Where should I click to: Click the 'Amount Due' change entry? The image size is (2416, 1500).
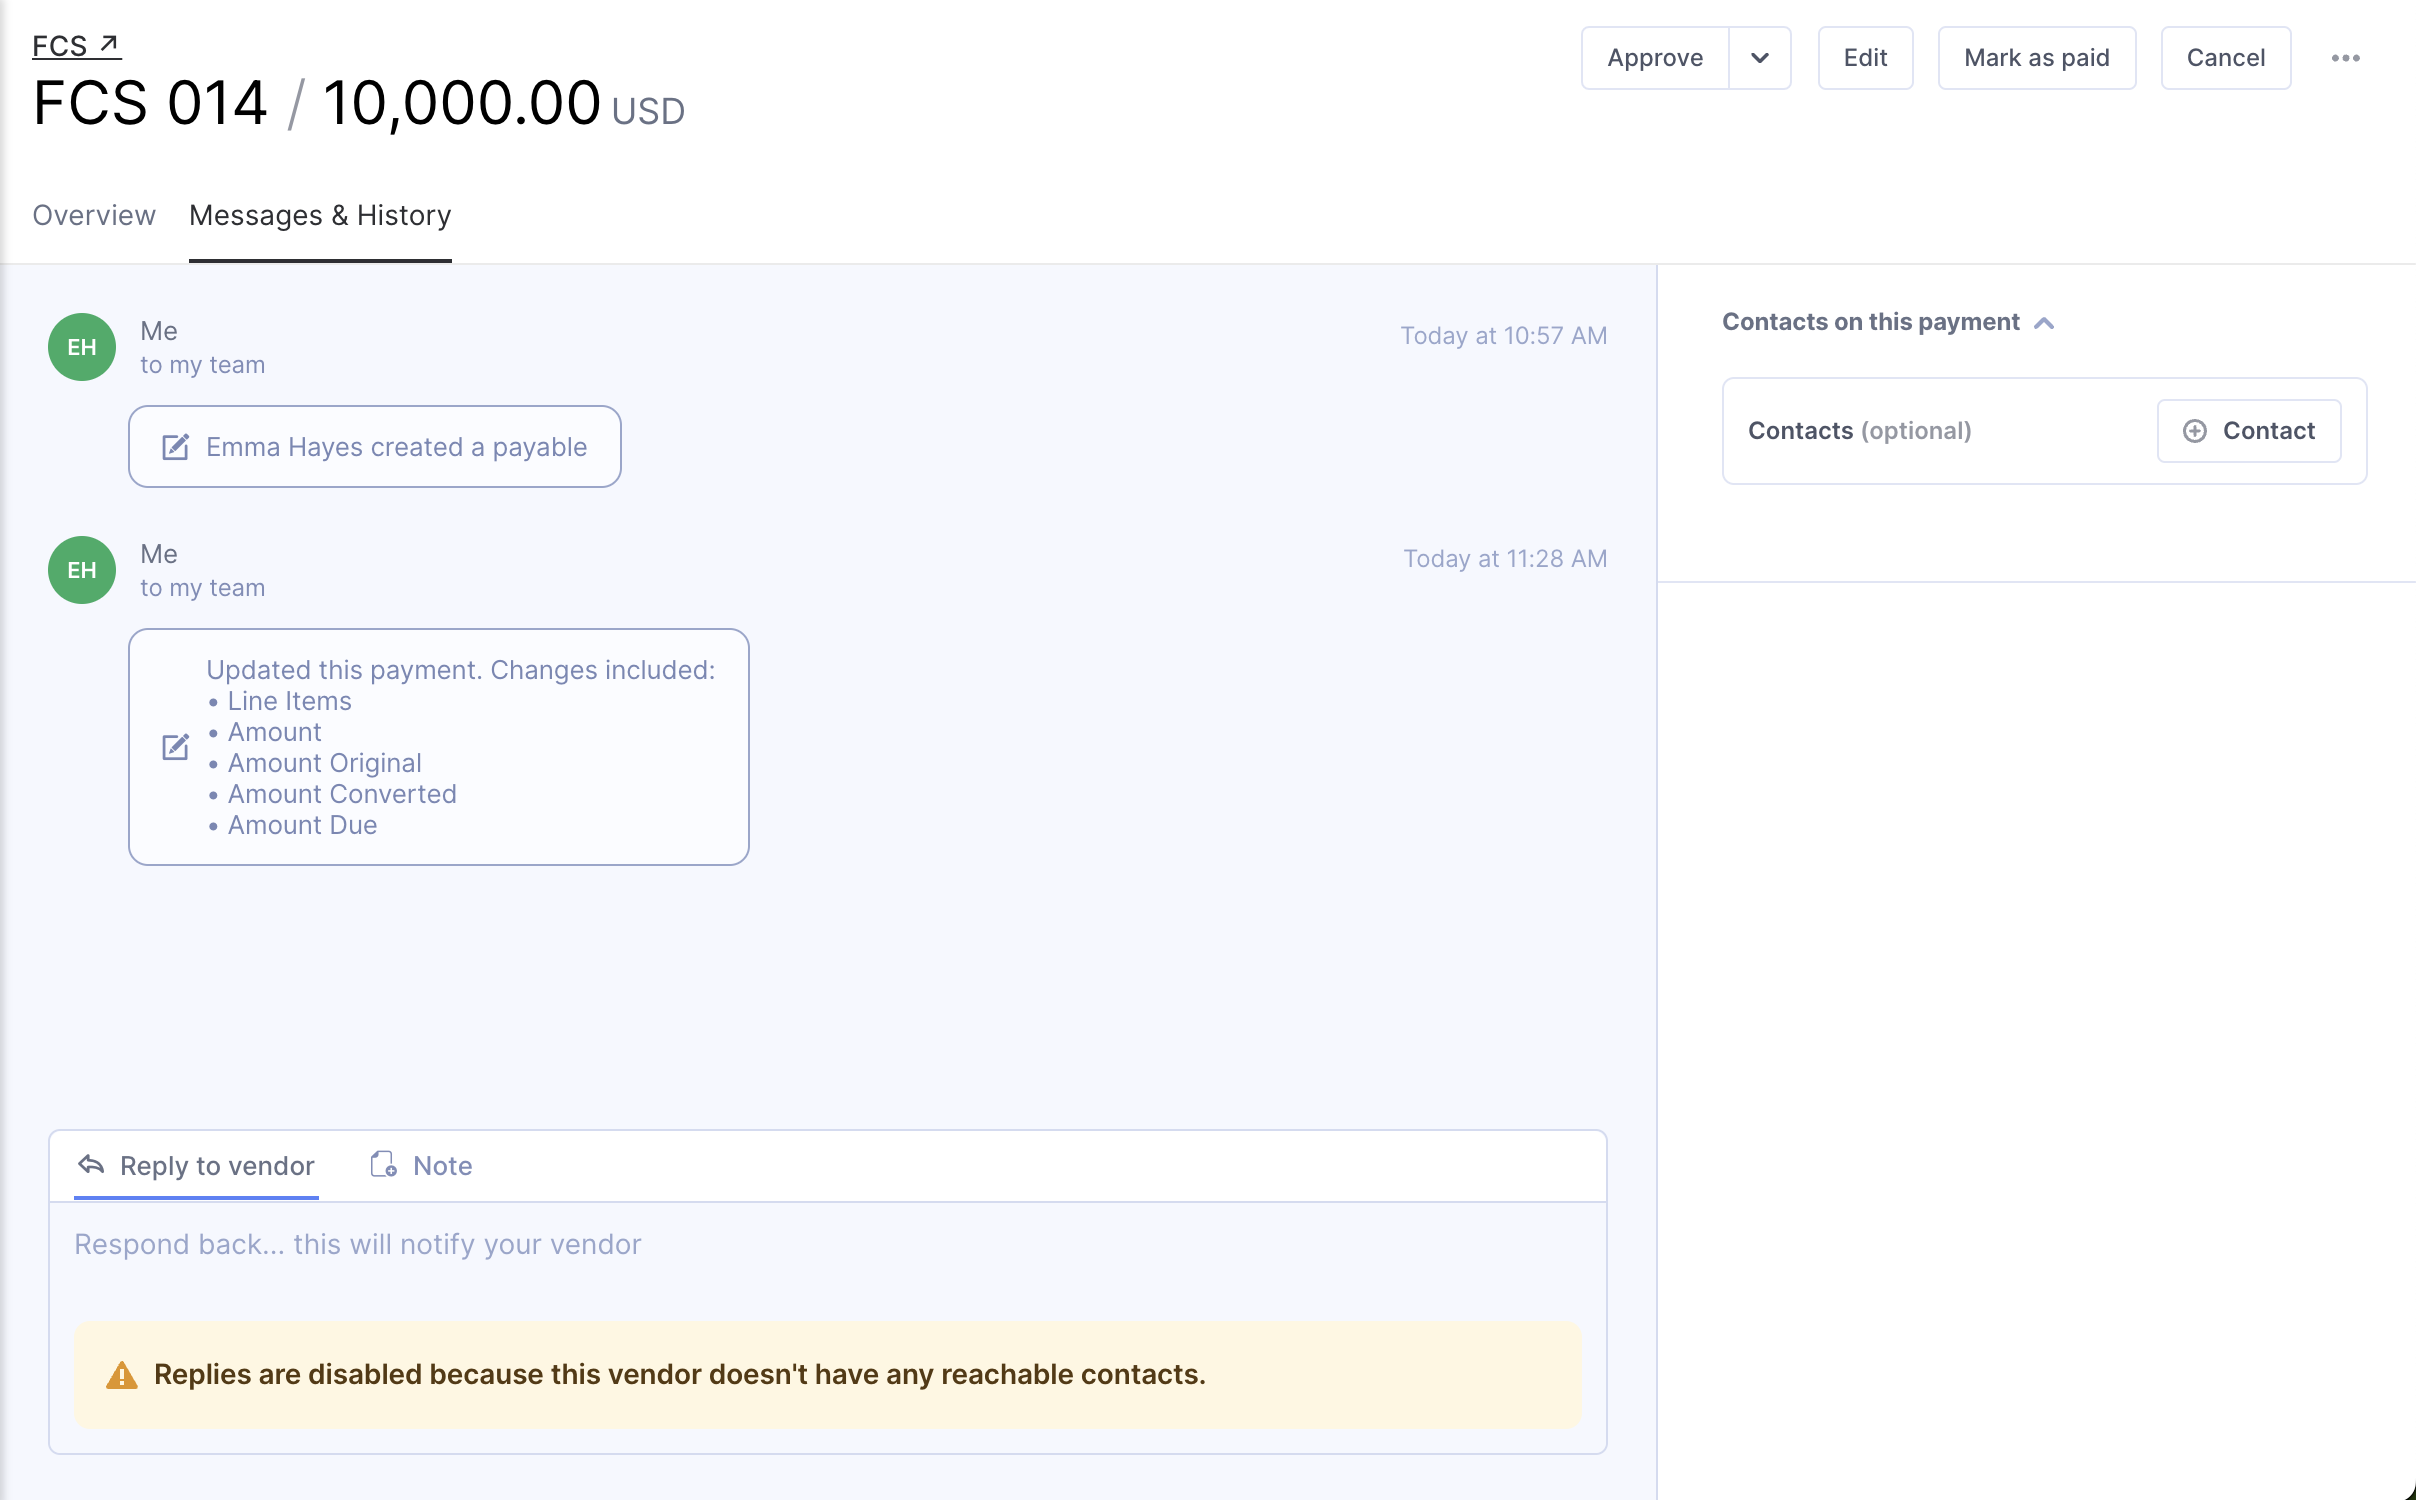tap(302, 825)
